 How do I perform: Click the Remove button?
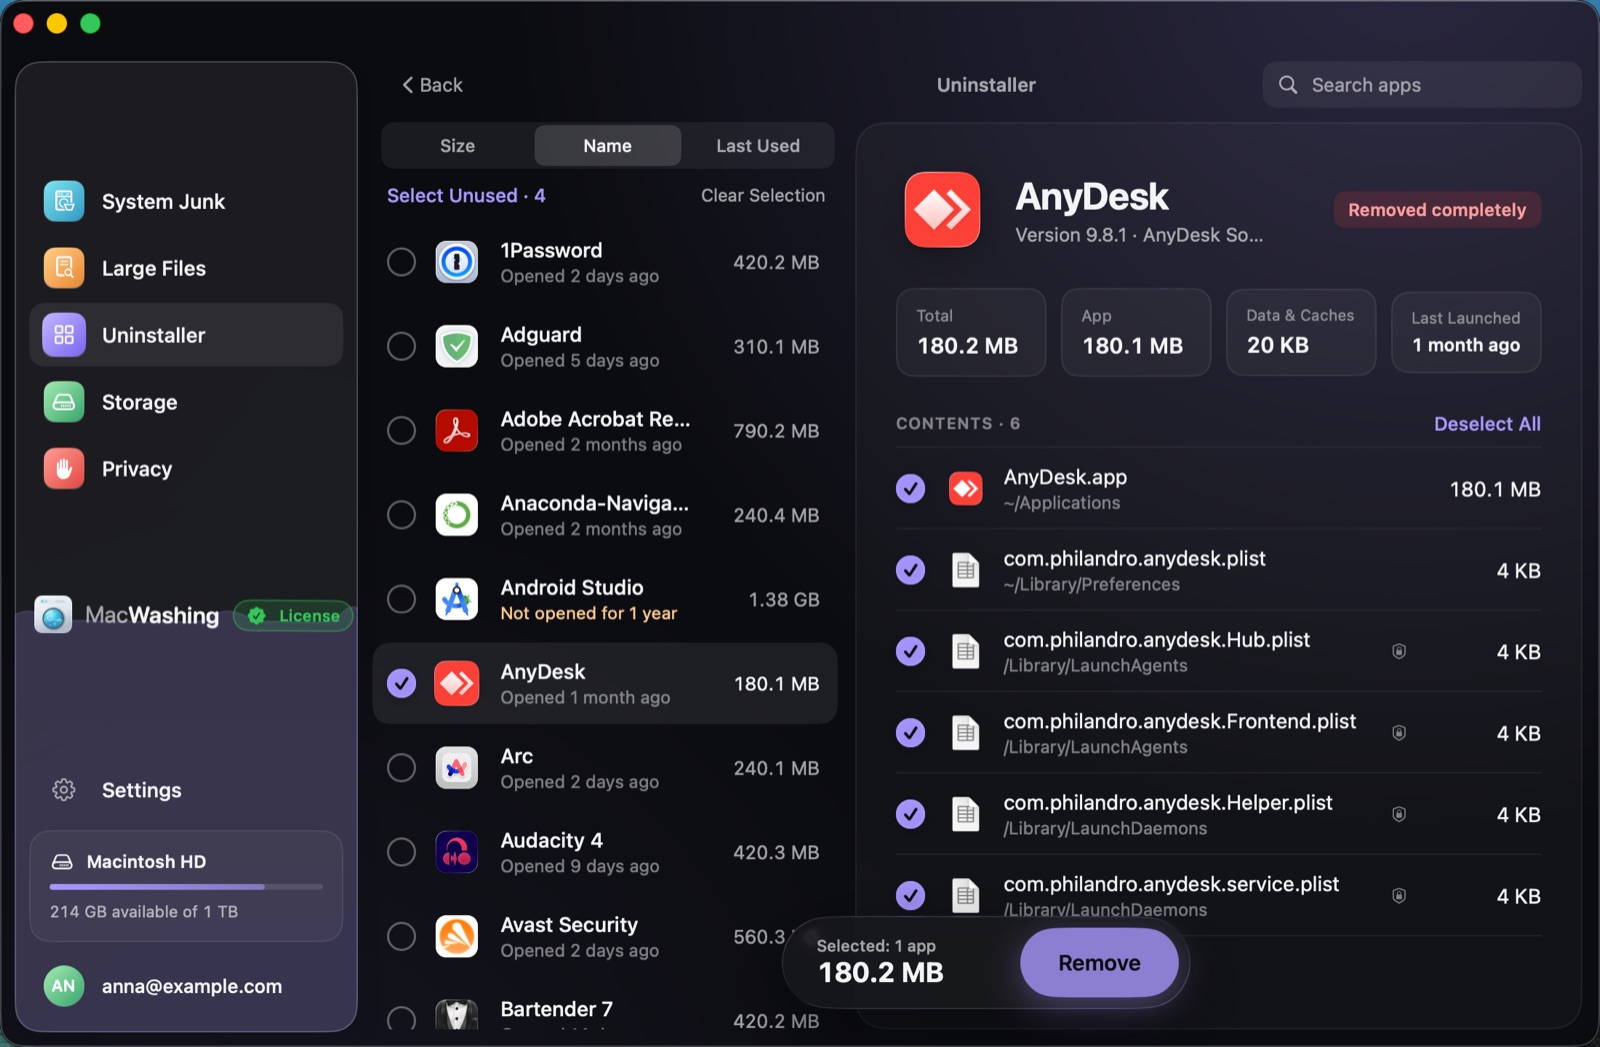click(1099, 963)
